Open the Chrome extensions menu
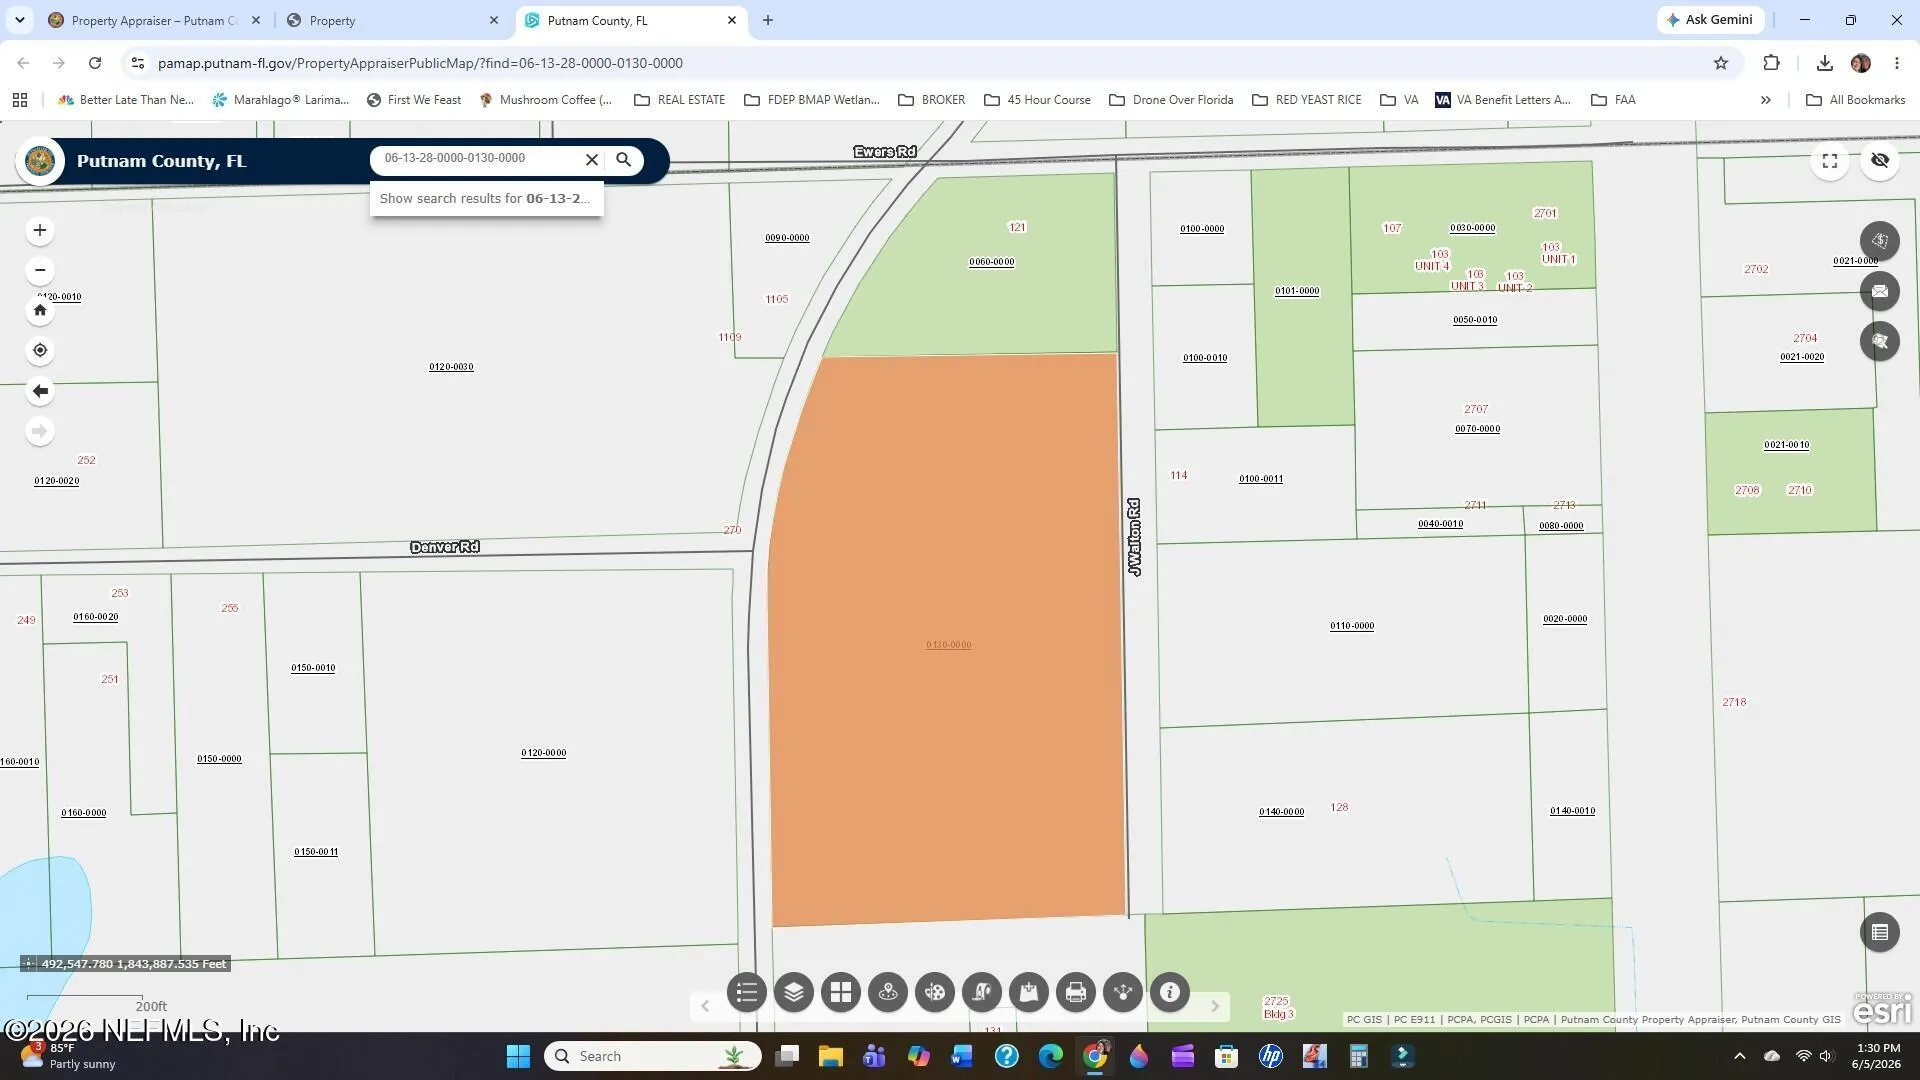 [x=1771, y=63]
